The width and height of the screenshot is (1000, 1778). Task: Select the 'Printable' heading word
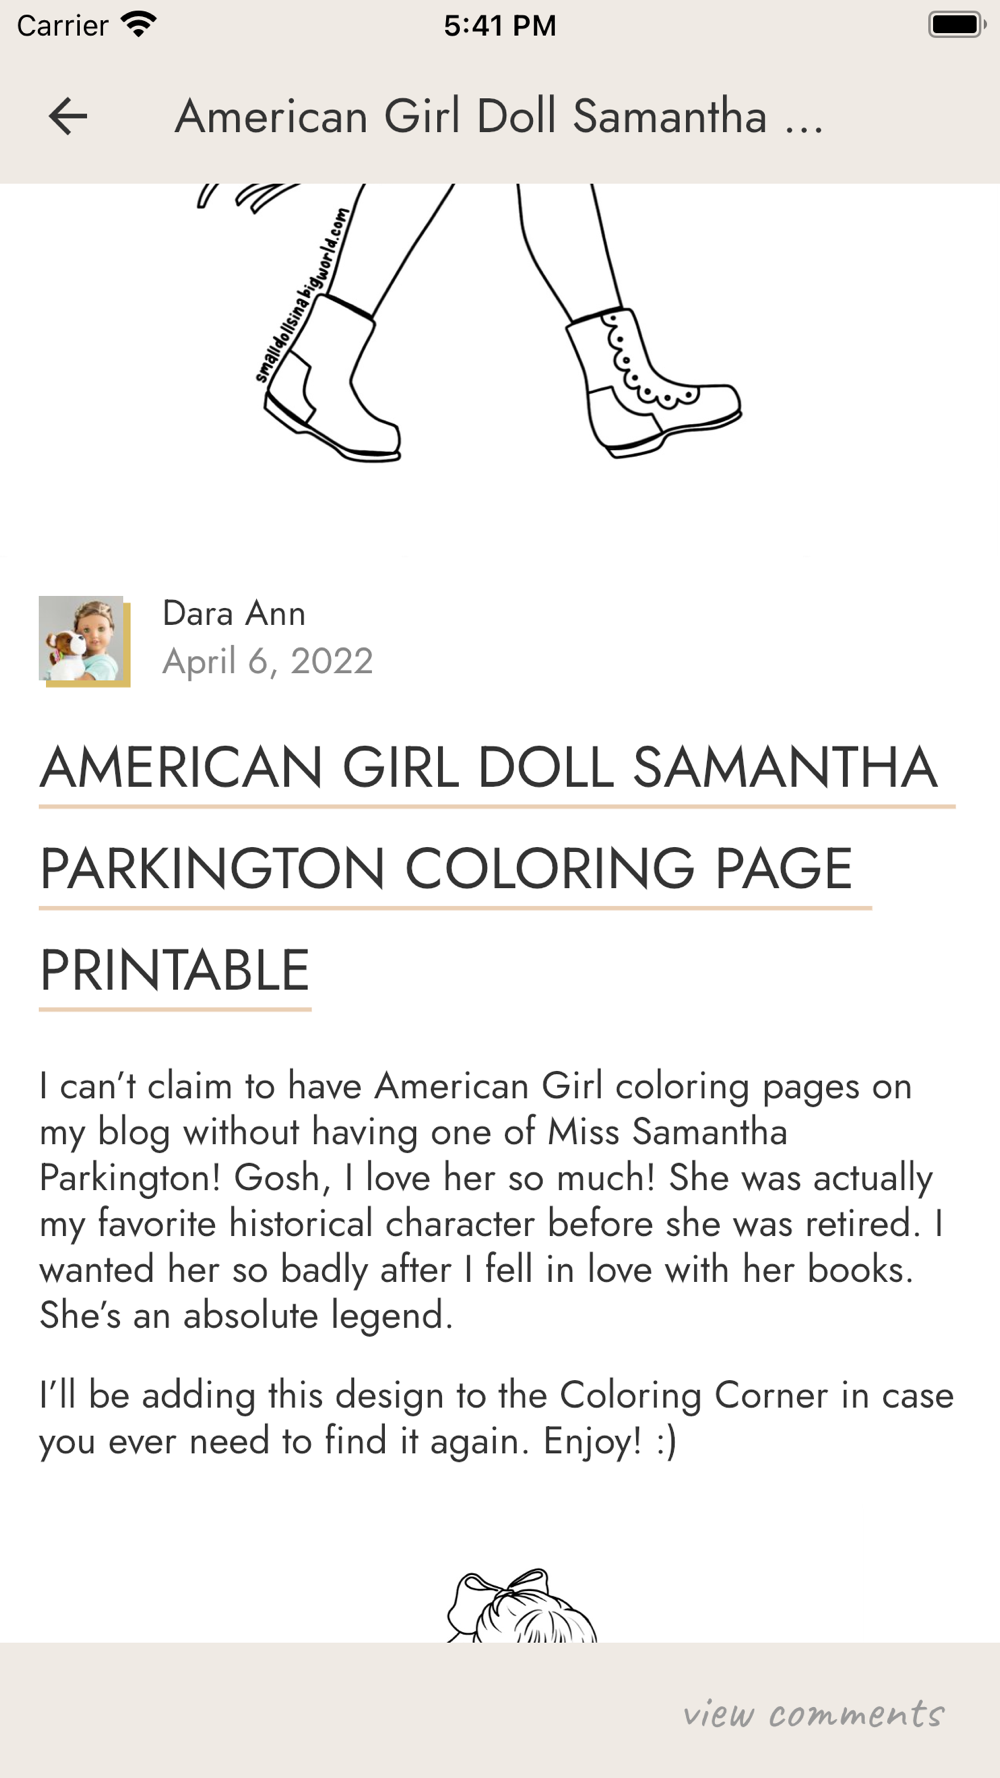point(175,970)
